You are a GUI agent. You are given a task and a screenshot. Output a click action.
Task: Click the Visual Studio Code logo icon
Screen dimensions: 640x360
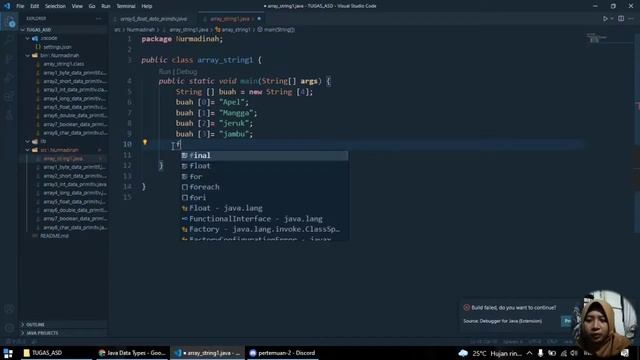pos(7,6)
